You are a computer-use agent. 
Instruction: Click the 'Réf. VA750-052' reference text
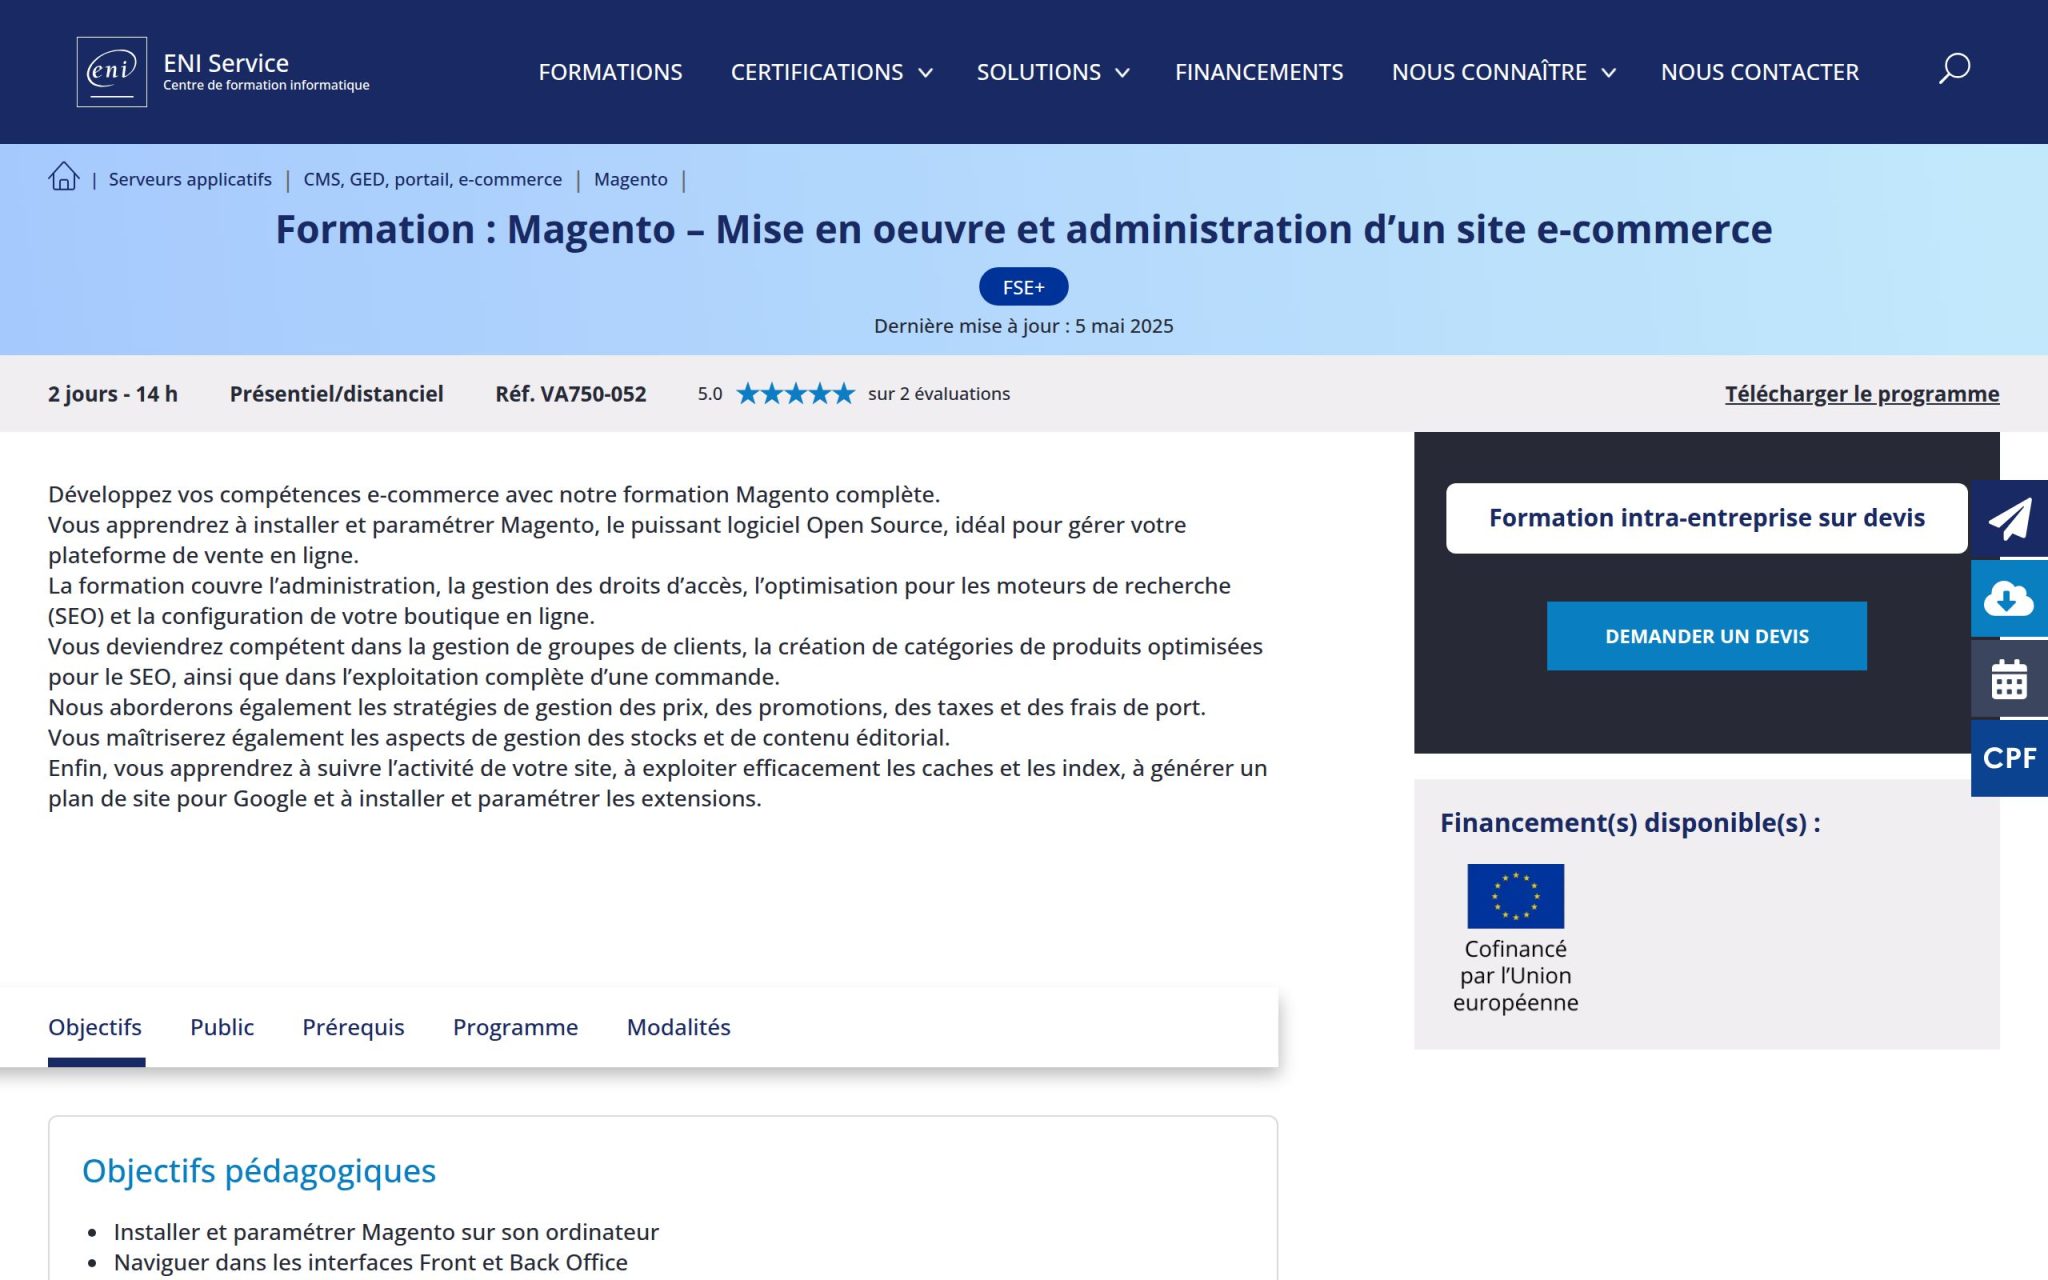point(571,394)
